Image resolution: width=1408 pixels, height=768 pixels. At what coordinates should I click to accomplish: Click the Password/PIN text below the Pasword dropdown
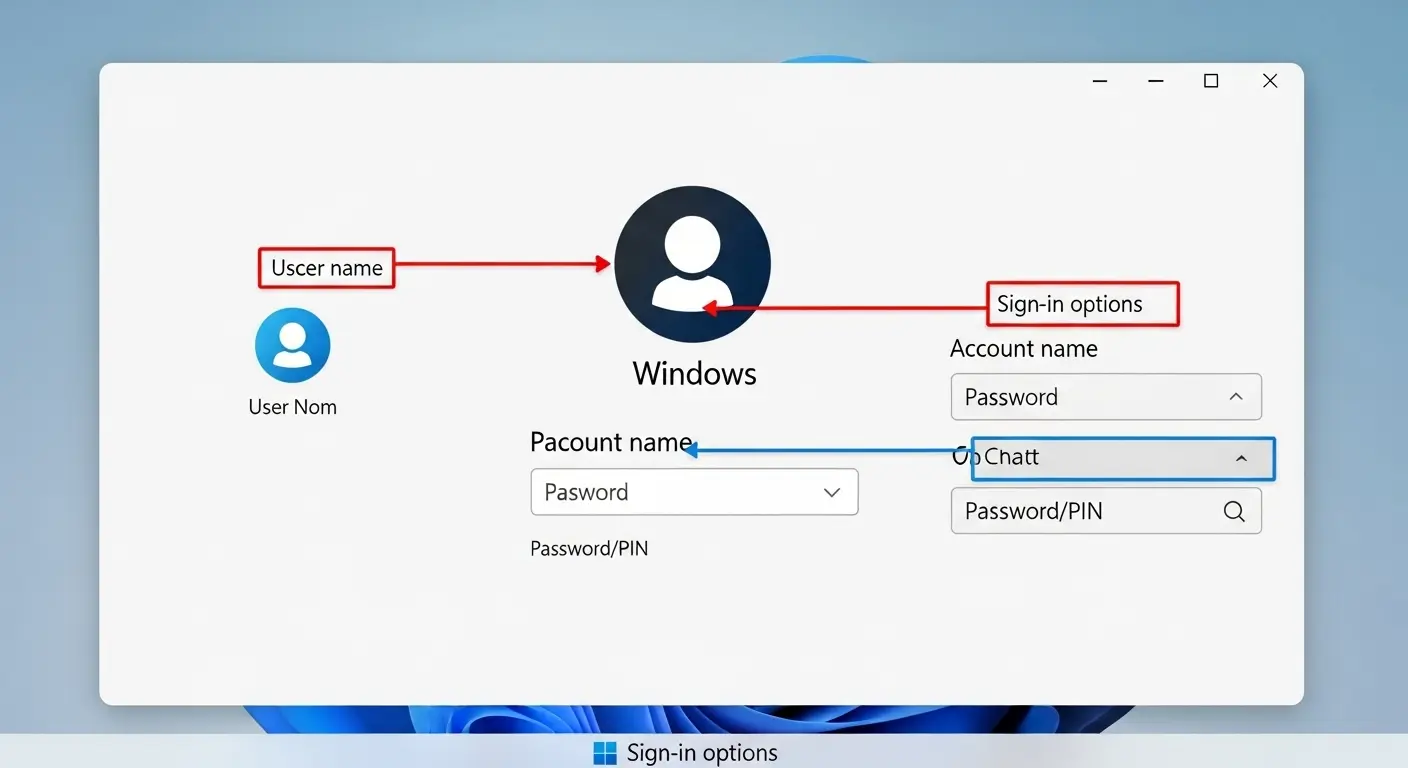(x=589, y=548)
